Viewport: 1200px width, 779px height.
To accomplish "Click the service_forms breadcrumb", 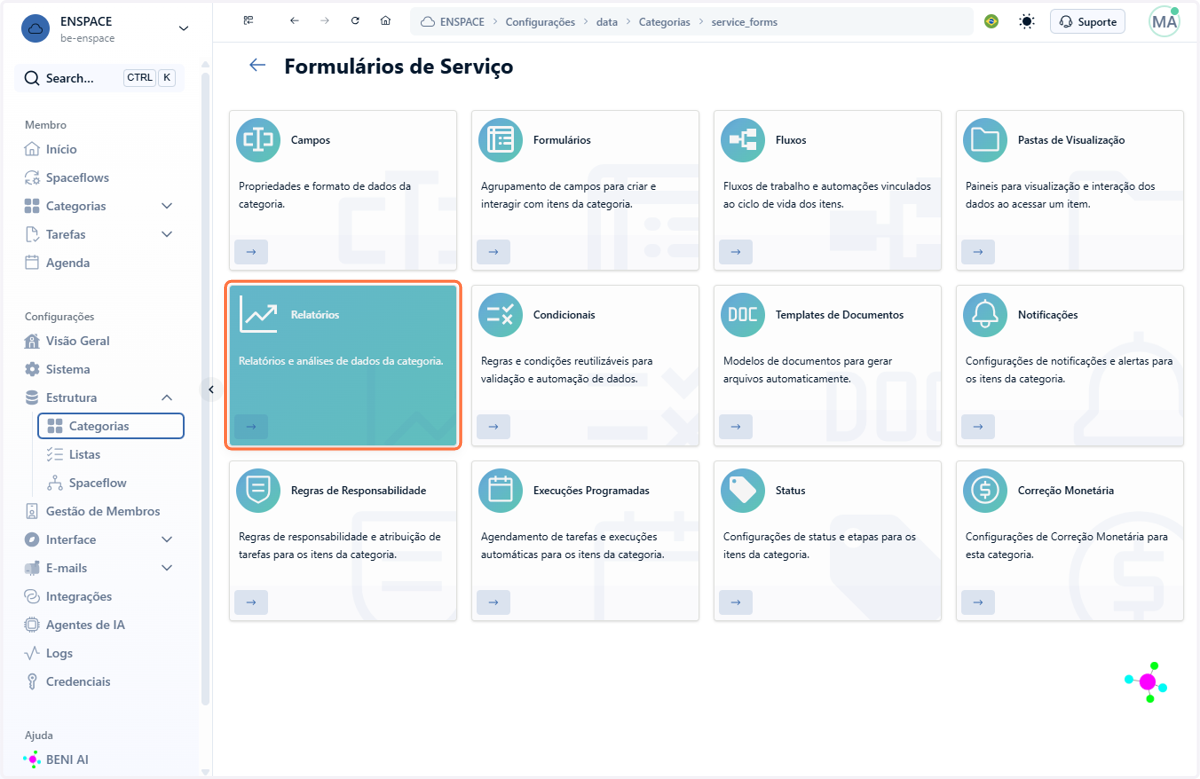I will click(x=744, y=22).
